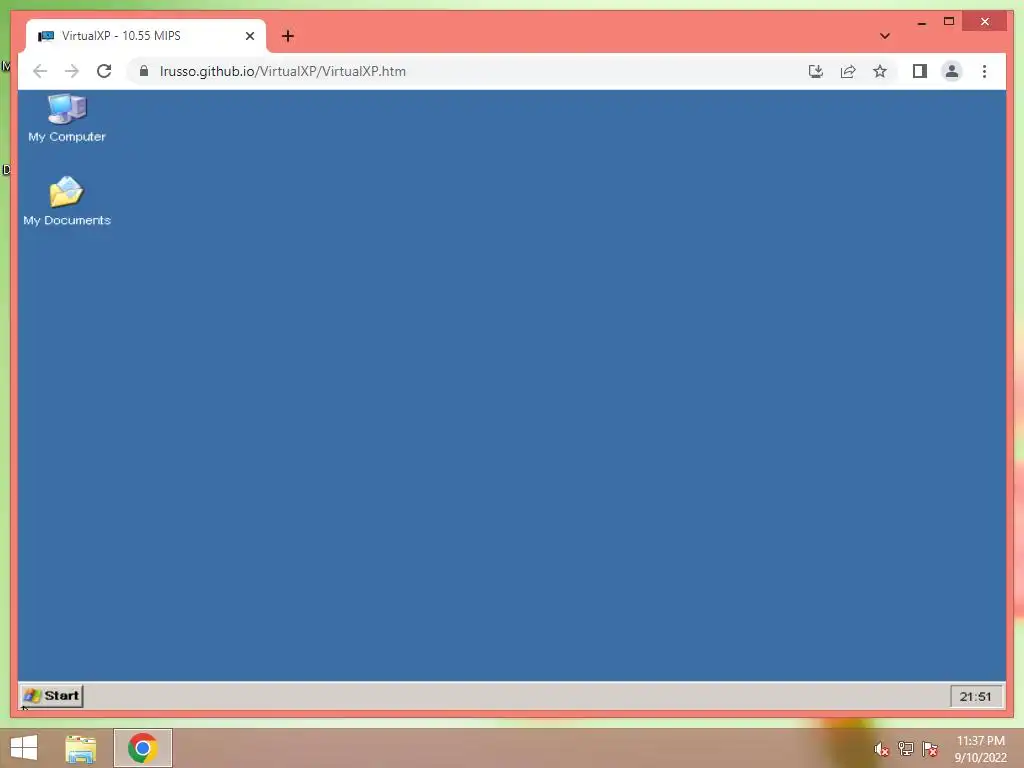Screen dimensions: 1024x768
Task: Expand the tab search chevron
Action: pyautogui.click(x=885, y=36)
